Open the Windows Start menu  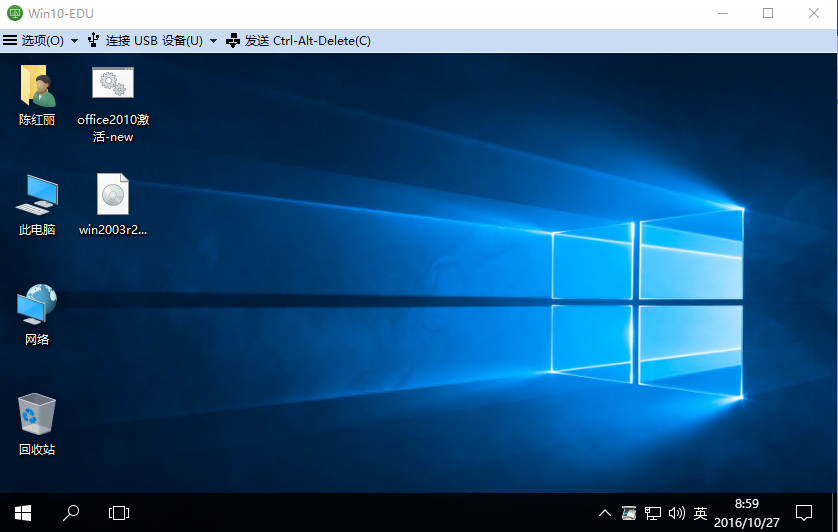pos(22,513)
